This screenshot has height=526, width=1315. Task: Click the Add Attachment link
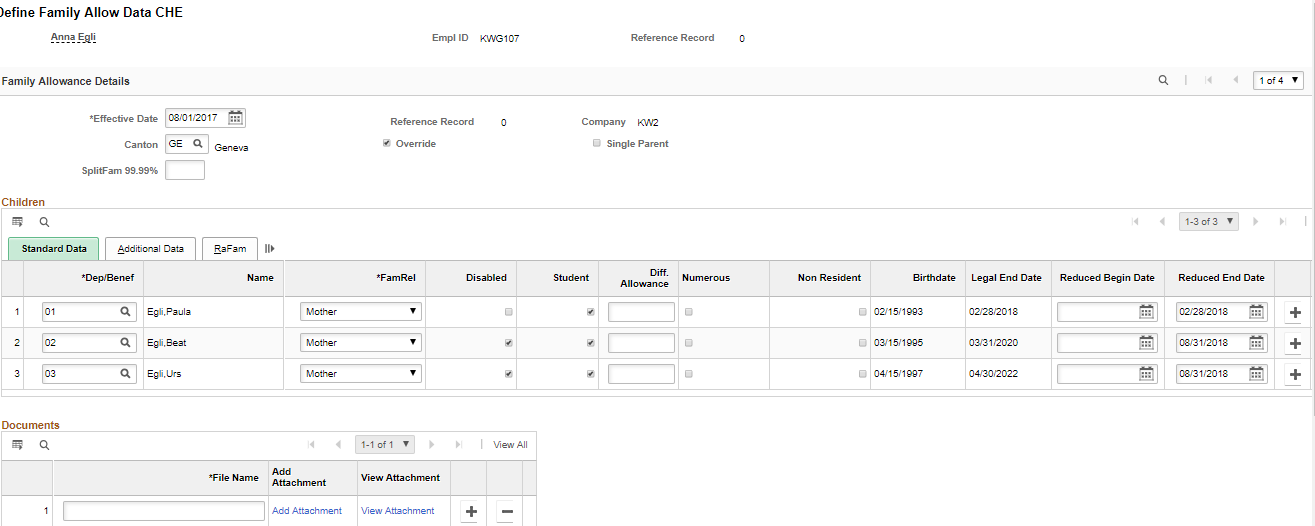click(307, 511)
